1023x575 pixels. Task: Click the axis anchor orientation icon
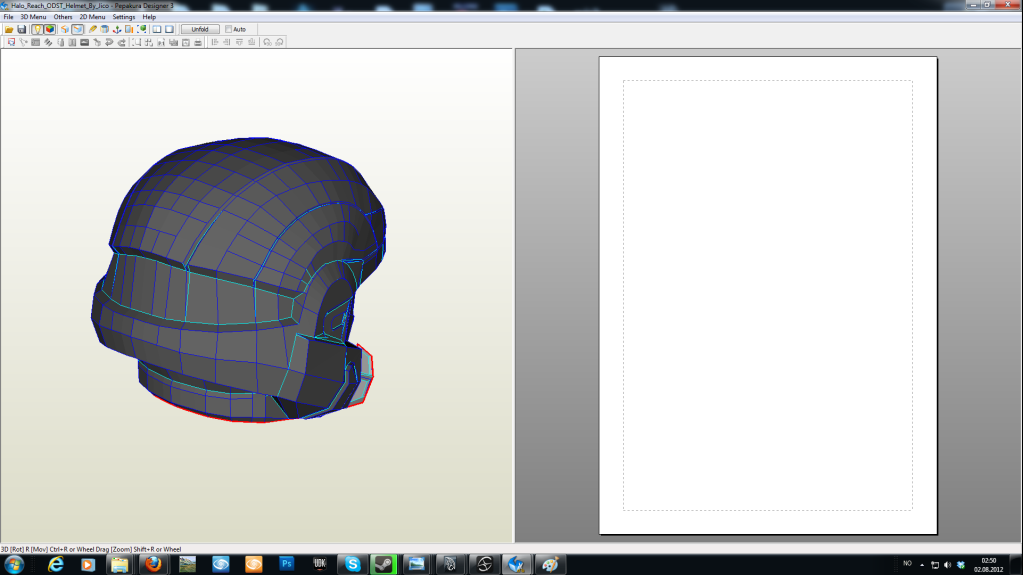click(x=117, y=29)
